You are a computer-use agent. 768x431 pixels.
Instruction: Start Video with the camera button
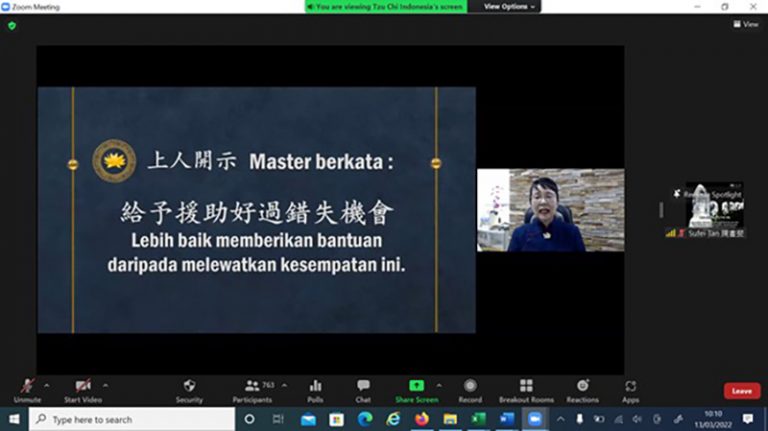point(84,386)
